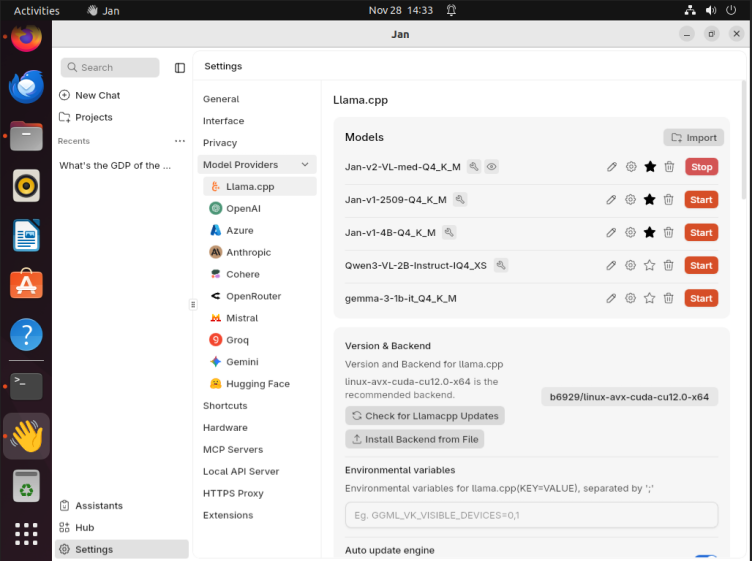This screenshot has height=561, width=752.
Task: Click the tools badge on Qwen3-VL-2B-Instruct-IQ4_XS
Action: pos(501,265)
